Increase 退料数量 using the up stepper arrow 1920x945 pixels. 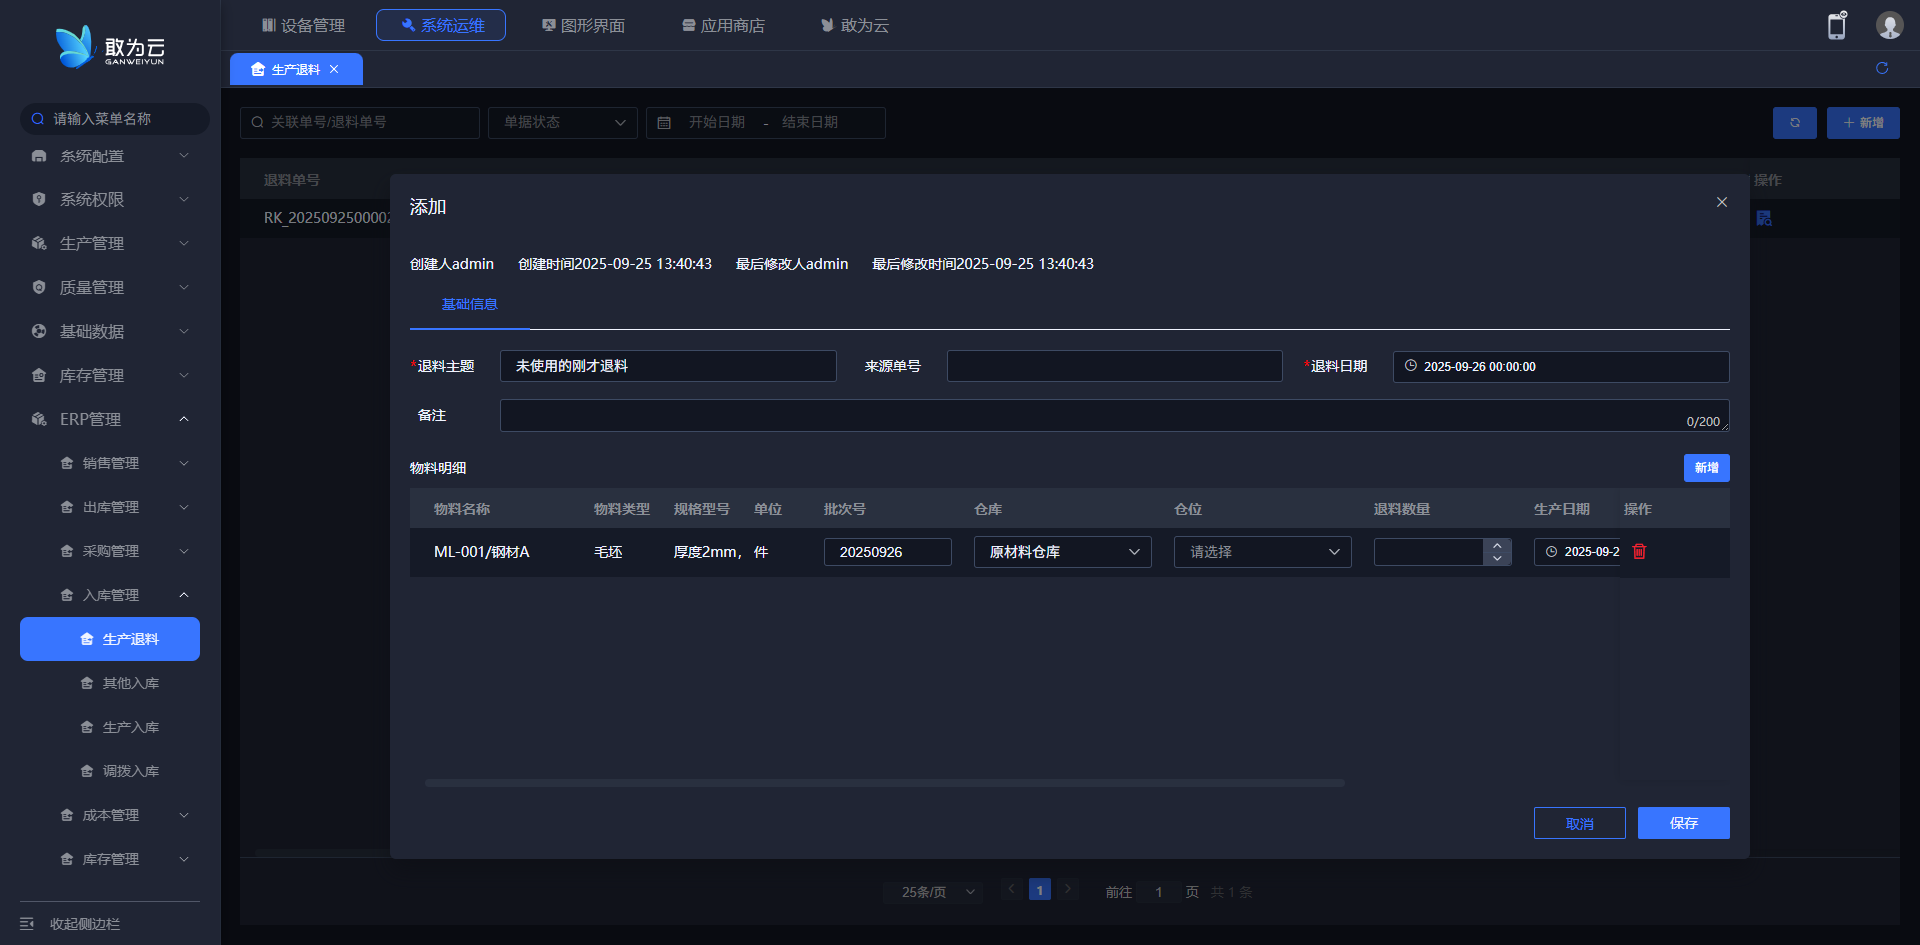(x=1497, y=545)
